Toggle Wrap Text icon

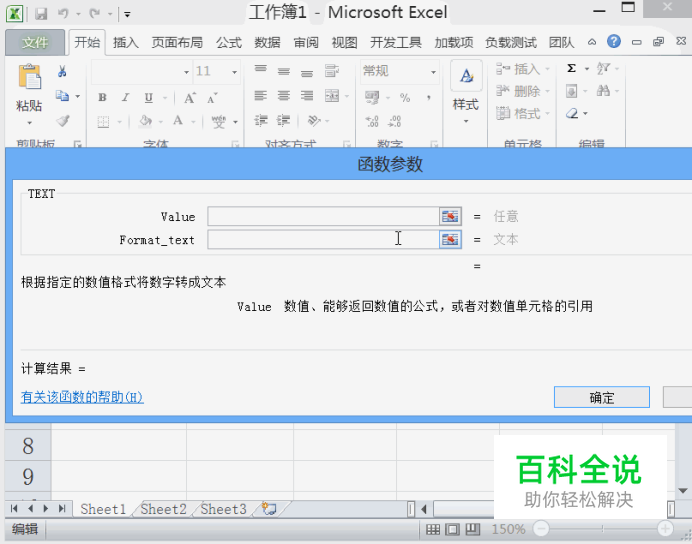tap(332, 71)
